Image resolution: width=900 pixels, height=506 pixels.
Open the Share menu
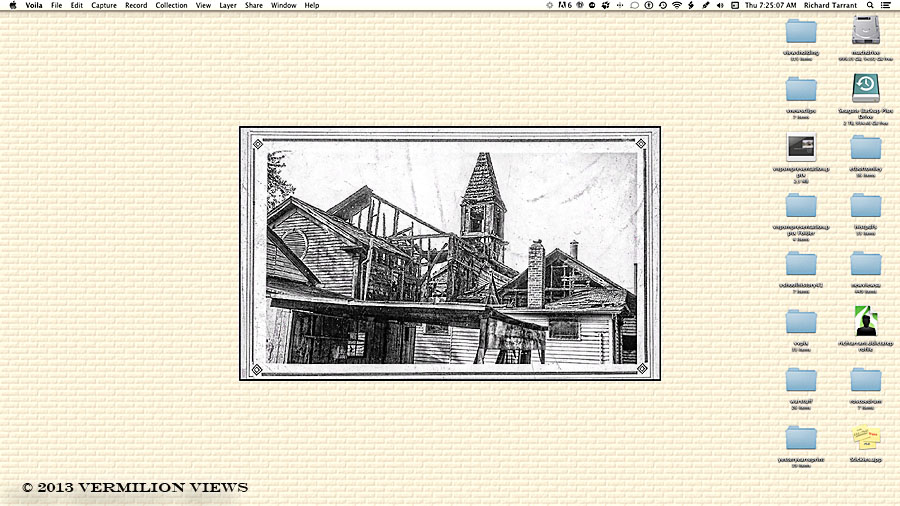point(254,5)
